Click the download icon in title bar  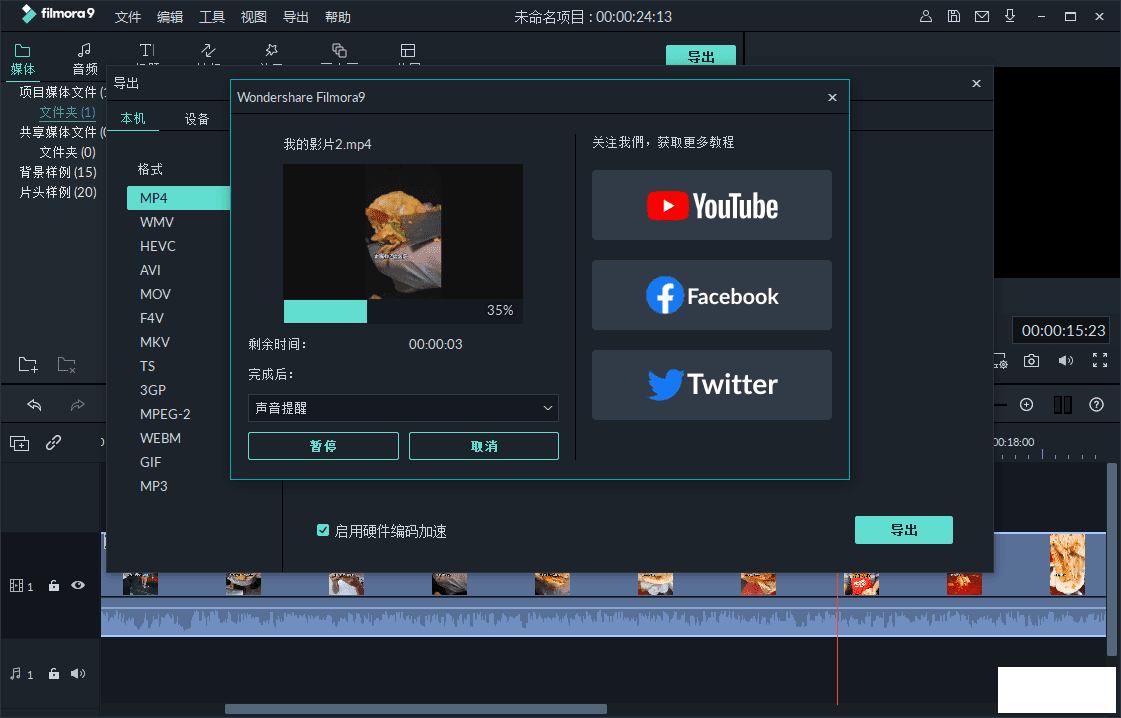coord(1010,16)
